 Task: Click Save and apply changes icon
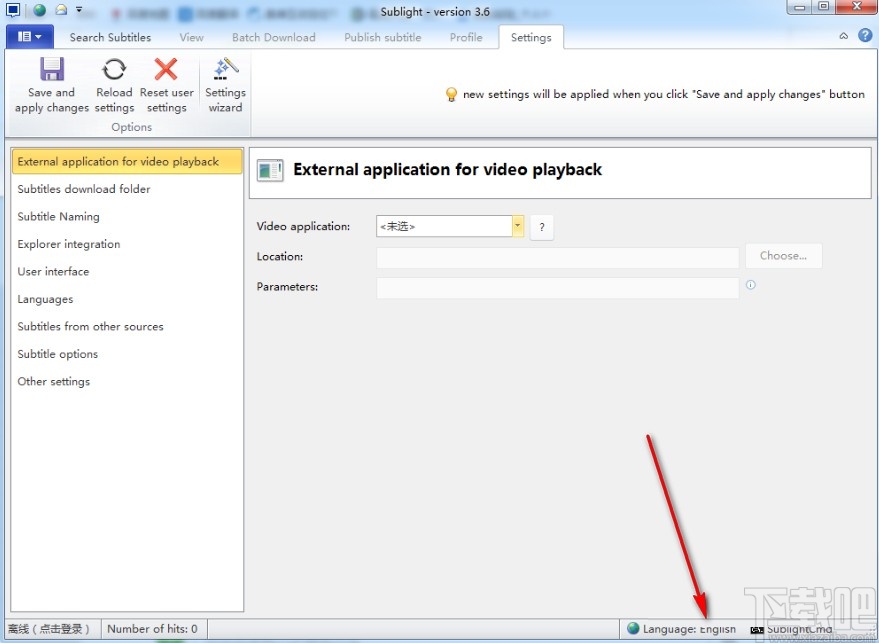[52, 70]
